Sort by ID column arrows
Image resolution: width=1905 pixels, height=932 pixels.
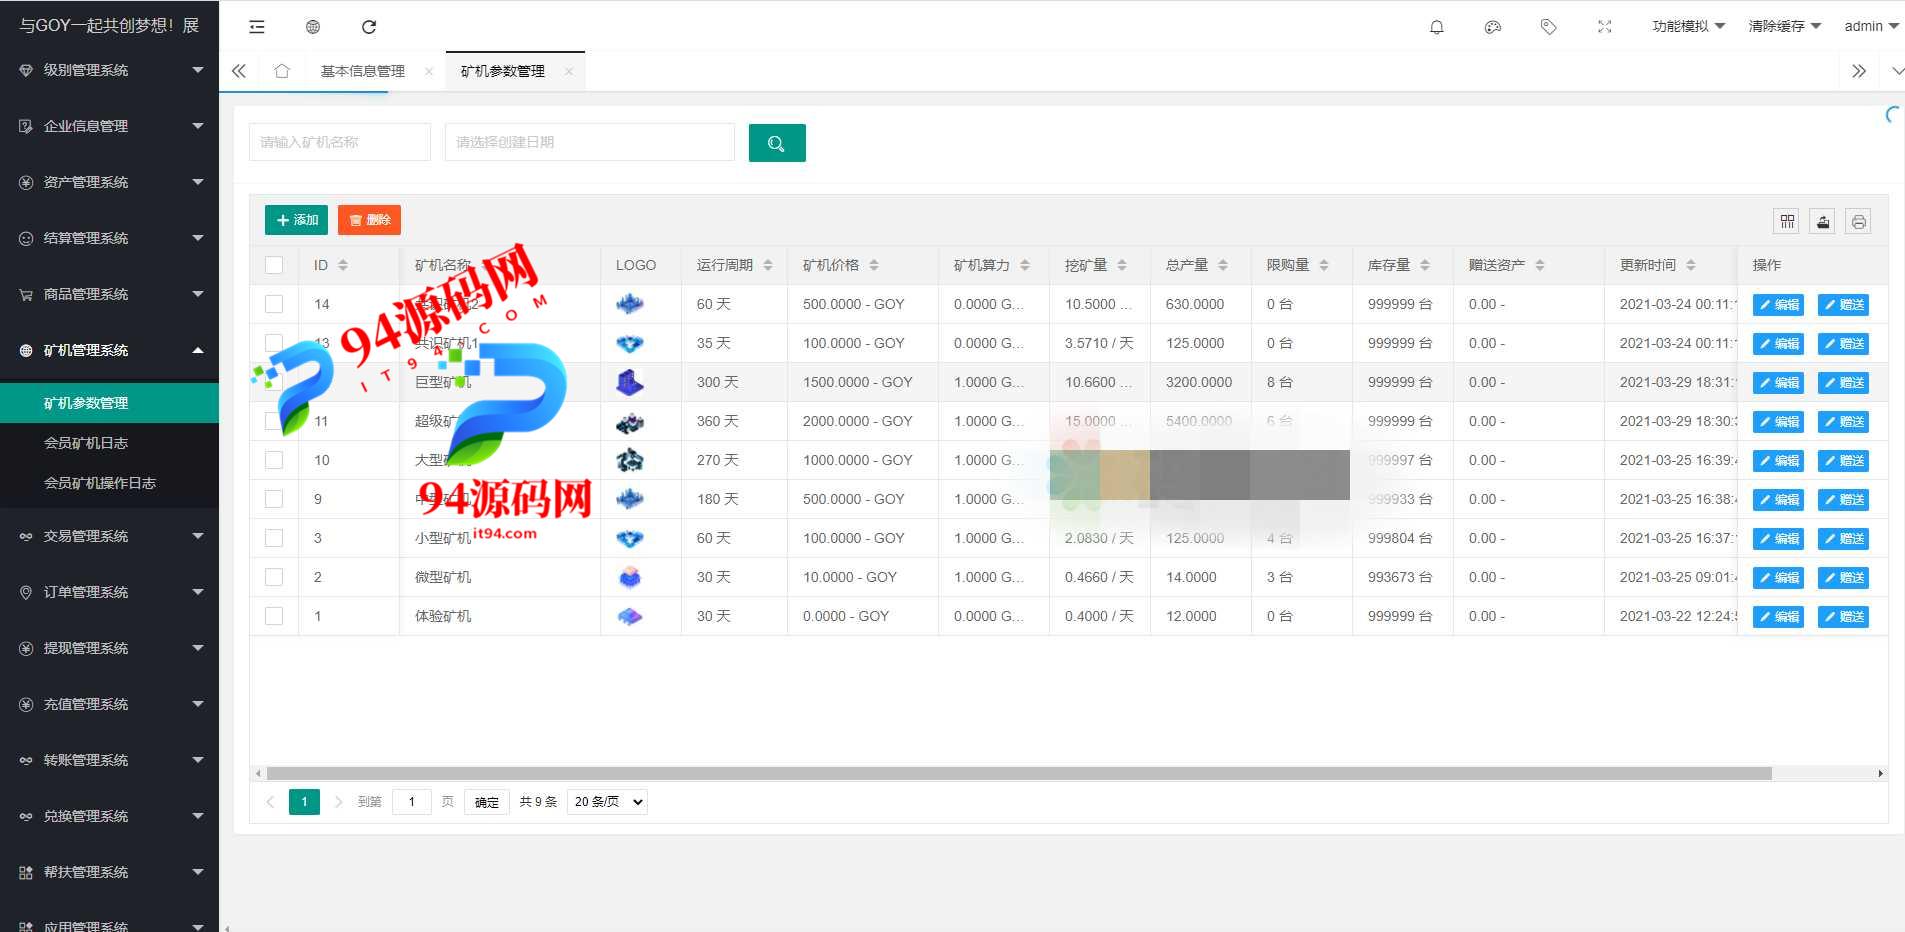[343, 265]
